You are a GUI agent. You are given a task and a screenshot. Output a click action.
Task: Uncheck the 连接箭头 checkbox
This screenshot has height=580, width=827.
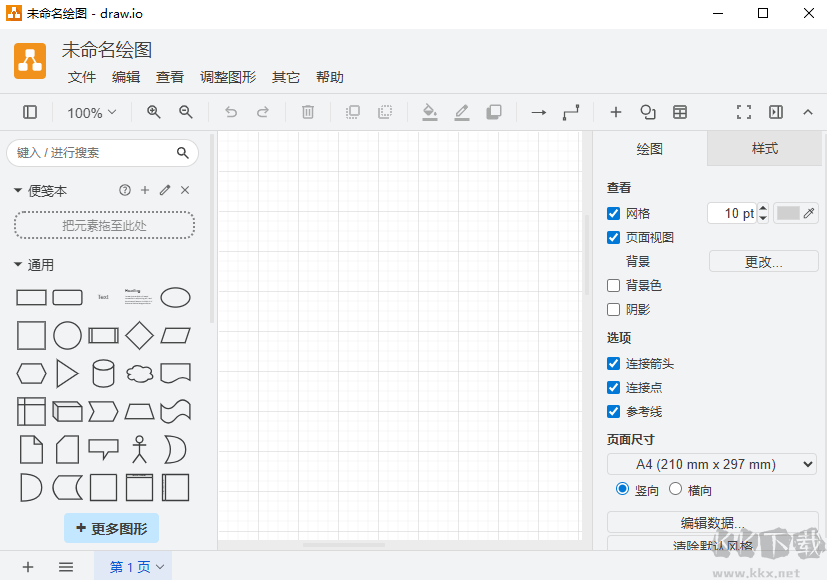(x=613, y=364)
